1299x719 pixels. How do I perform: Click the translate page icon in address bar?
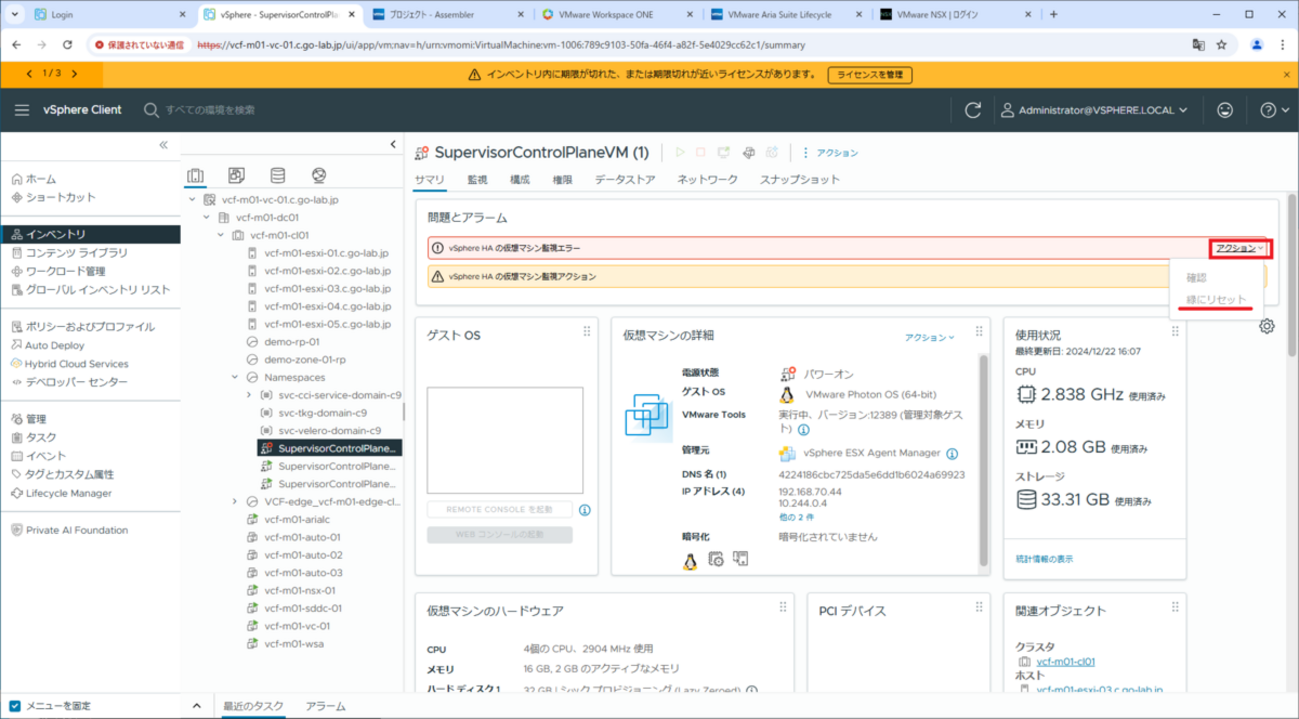[x=1198, y=45]
